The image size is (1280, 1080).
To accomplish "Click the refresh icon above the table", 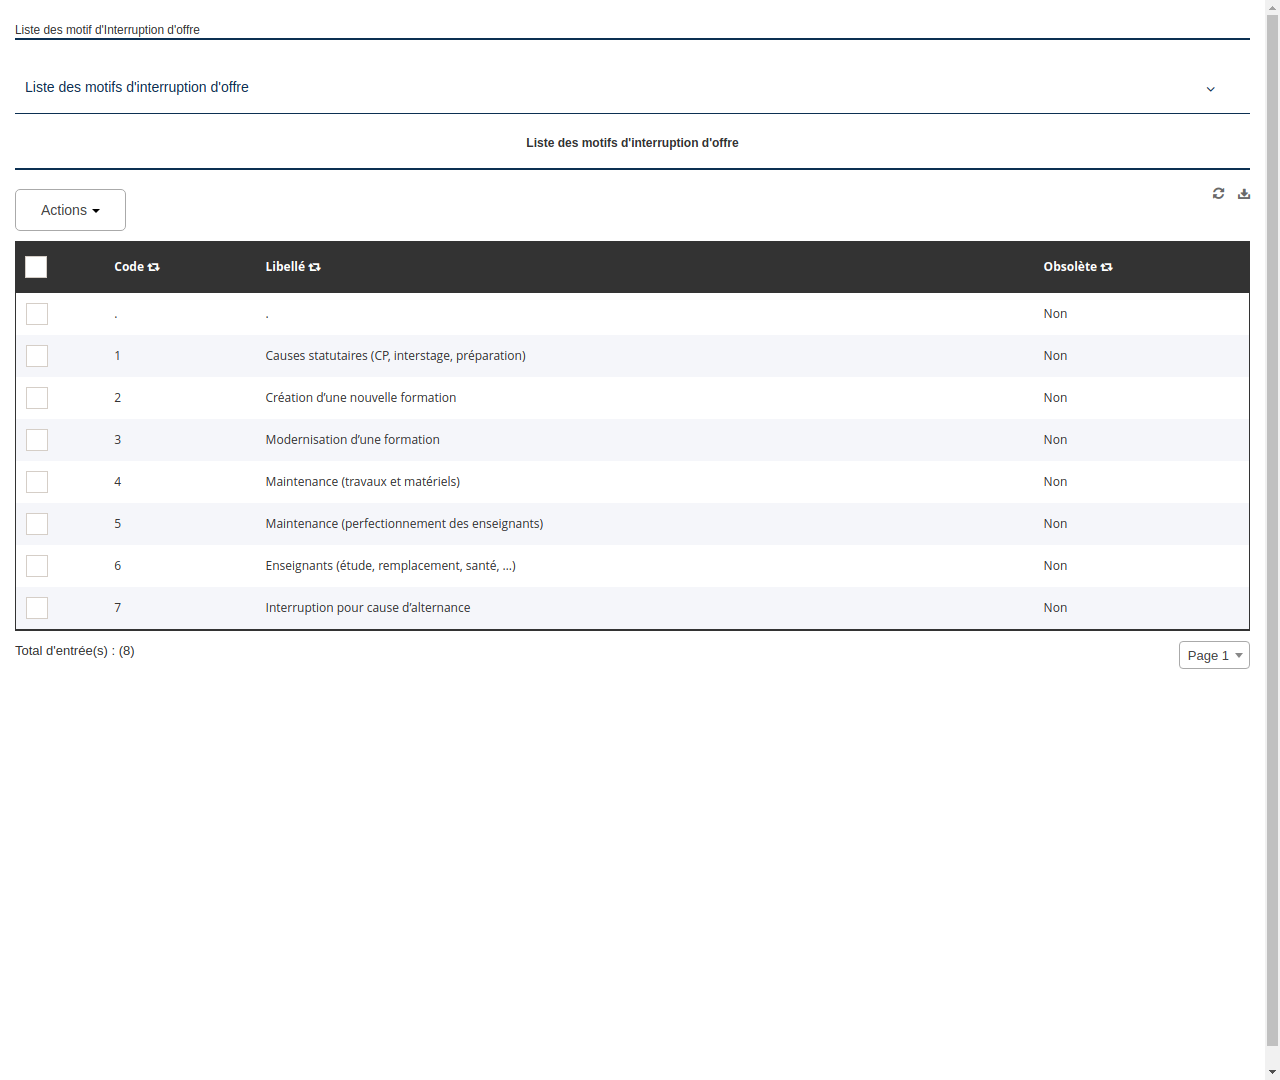I will (x=1218, y=193).
